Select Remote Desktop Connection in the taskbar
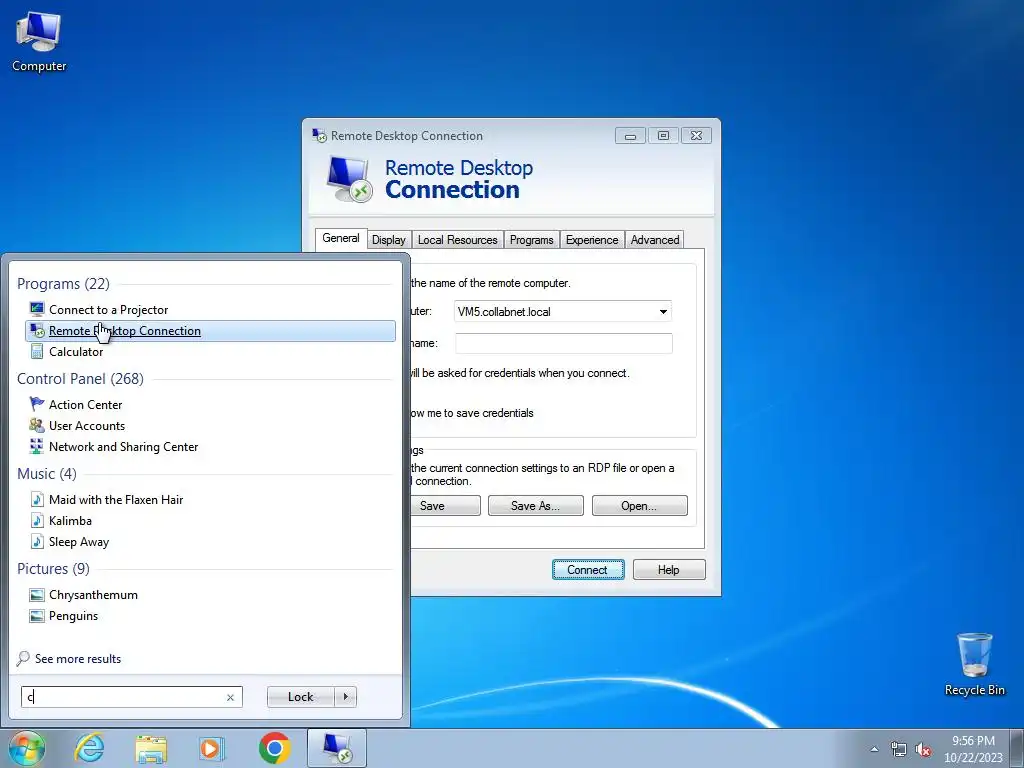1024x768 pixels. [337, 748]
